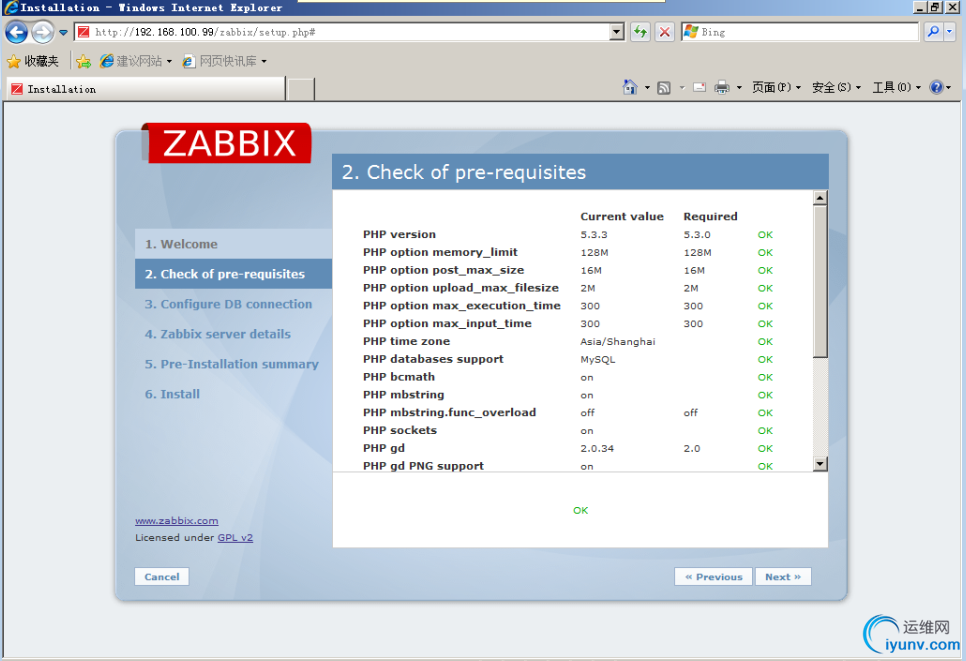Screen dimensions: 966x661
Task: Click the "PHP sockets" row label
Action: coord(400,431)
